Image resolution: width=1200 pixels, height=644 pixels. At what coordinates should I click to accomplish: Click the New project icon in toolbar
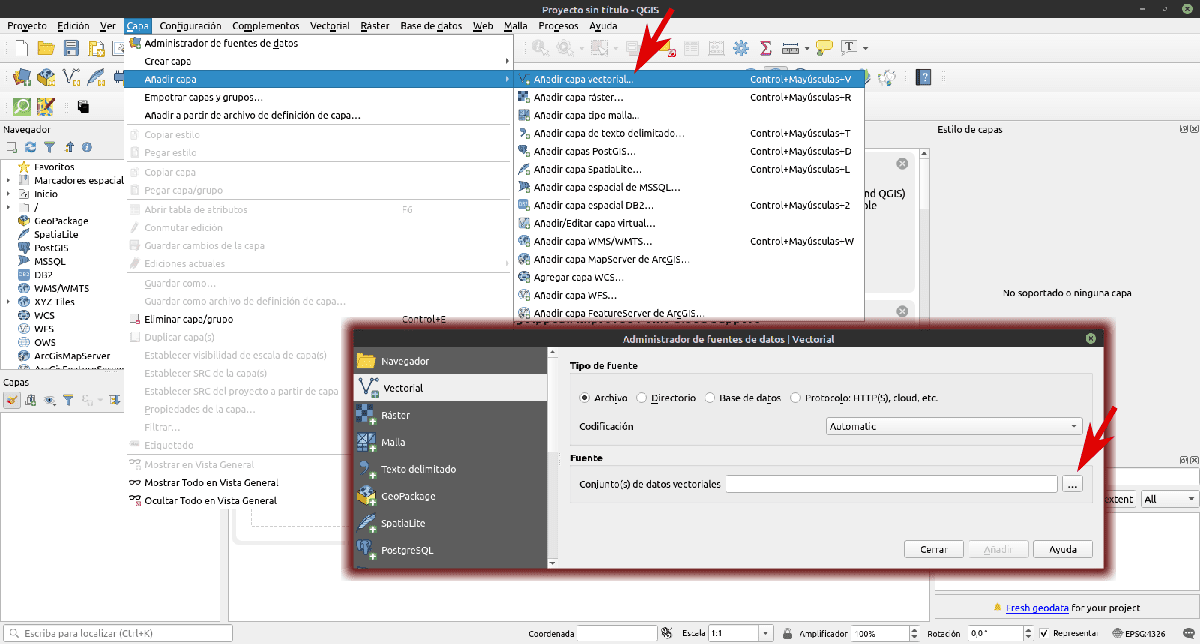pyautogui.click(x=21, y=48)
